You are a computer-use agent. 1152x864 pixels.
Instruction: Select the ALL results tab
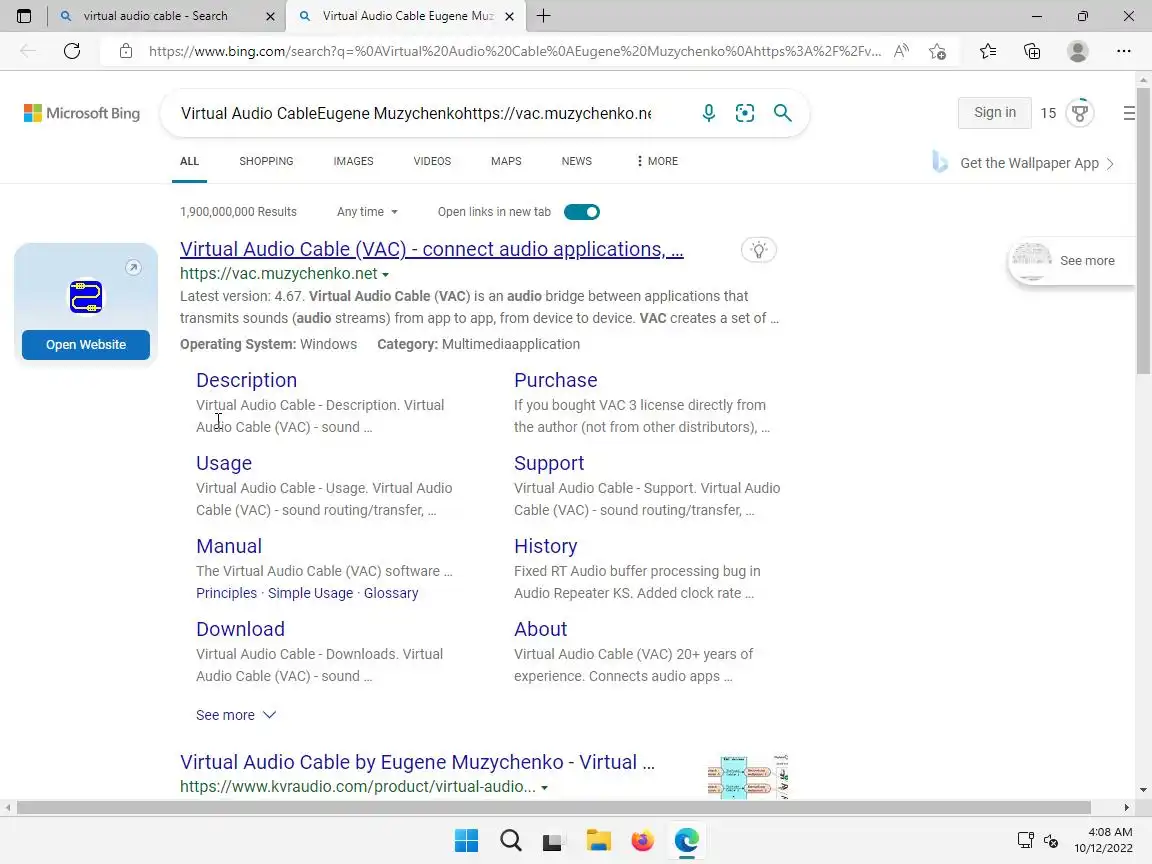190,161
